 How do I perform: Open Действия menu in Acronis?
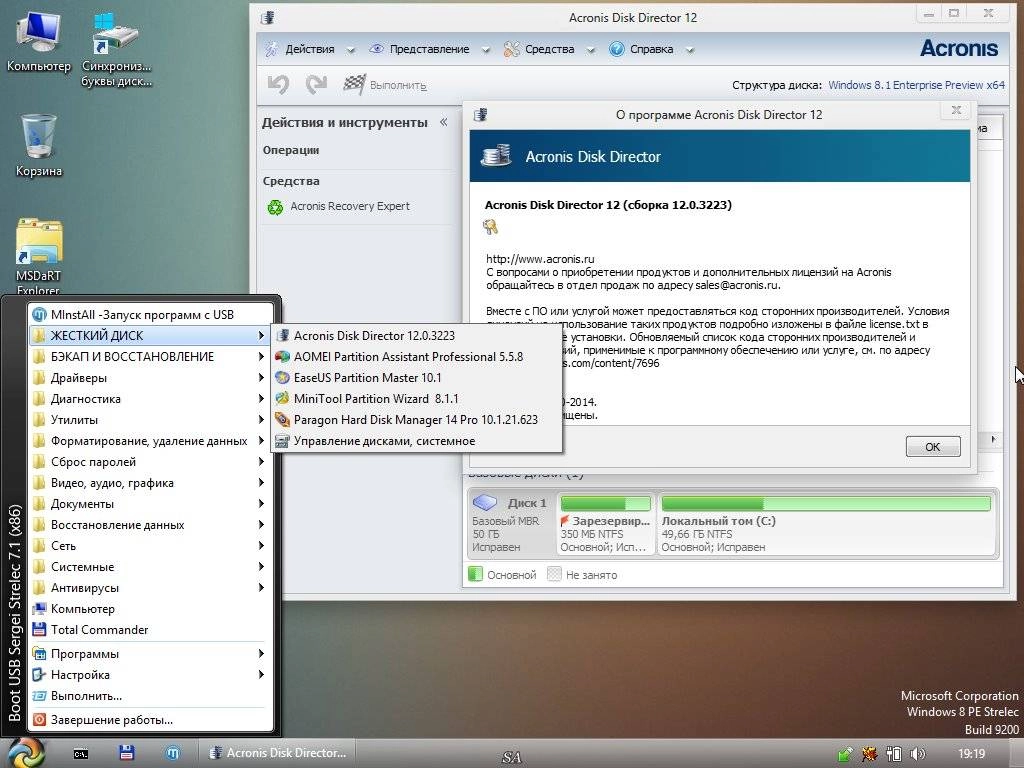[310, 49]
